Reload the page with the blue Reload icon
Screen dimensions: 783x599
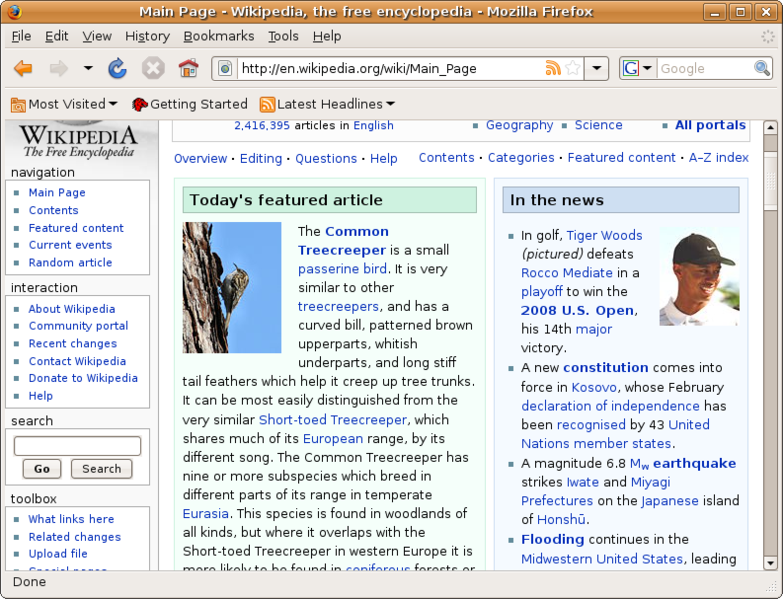click(117, 68)
